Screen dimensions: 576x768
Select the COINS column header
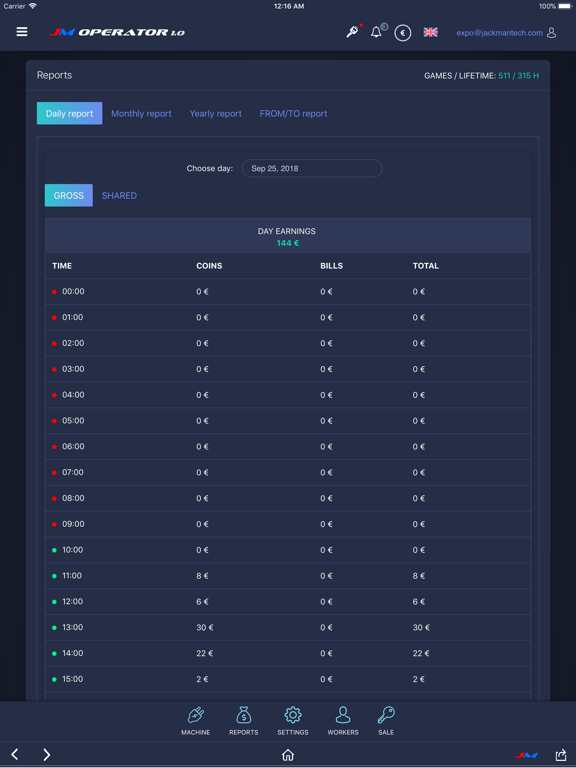pos(209,266)
